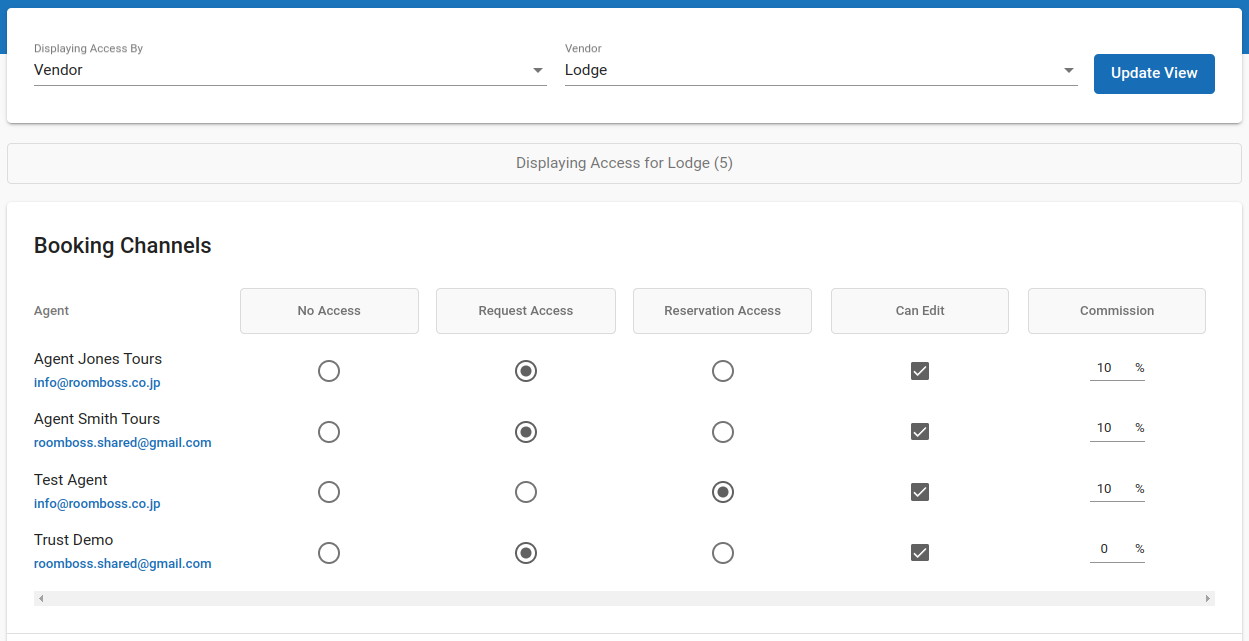The height and width of the screenshot is (641, 1249).
Task: Open Trust Demo email link
Action: [122, 564]
